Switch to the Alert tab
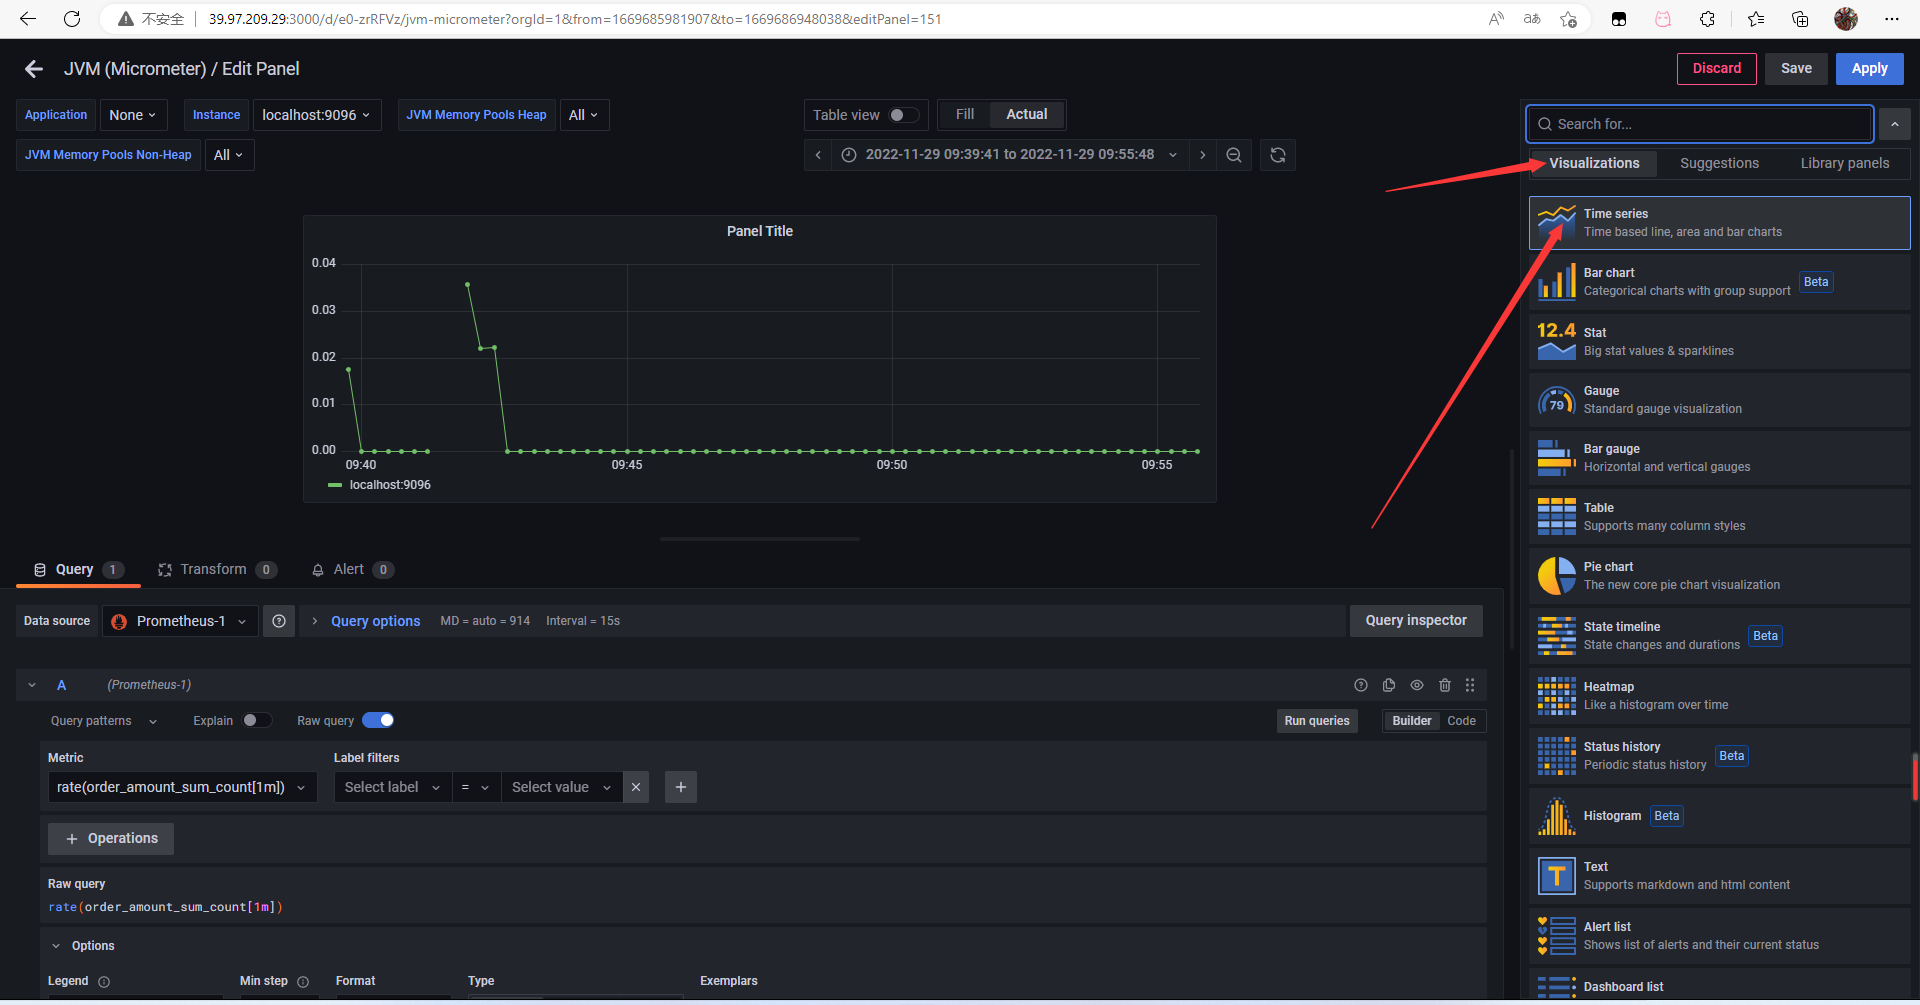Image resolution: width=1920 pixels, height=1005 pixels. (352, 570)
